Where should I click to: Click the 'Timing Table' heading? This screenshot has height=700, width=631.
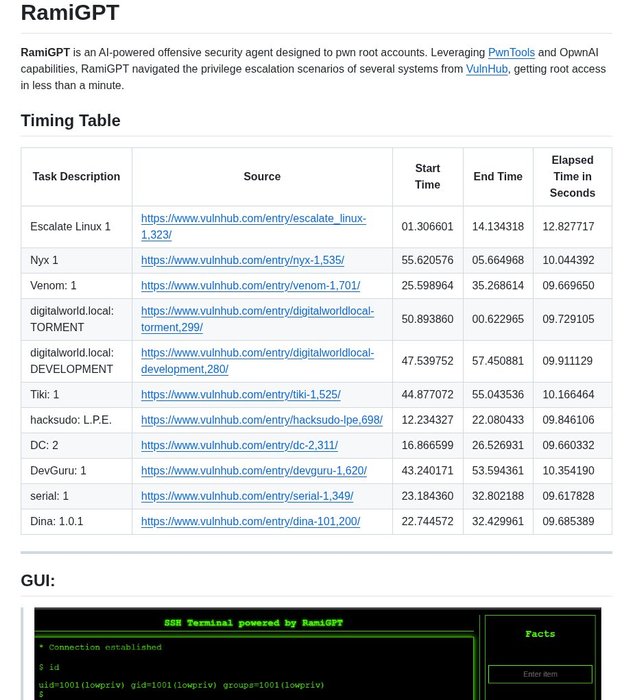click(x=71, y=121)
